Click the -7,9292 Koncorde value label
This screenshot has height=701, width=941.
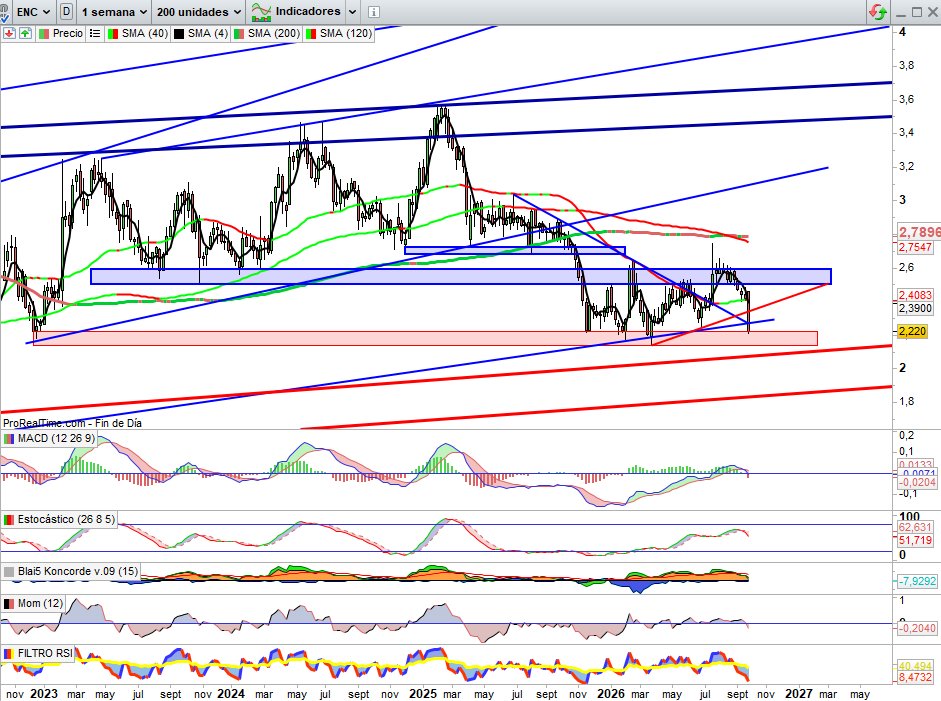tap(916, 581)
